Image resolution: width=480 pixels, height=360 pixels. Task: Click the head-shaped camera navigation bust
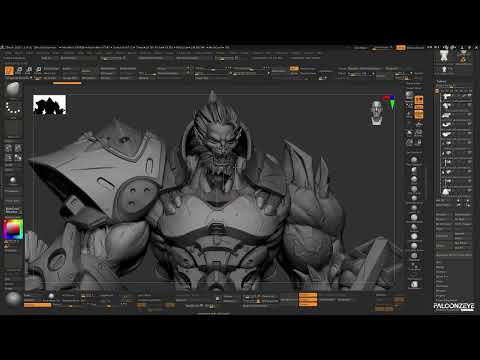[x=377, y=113]
